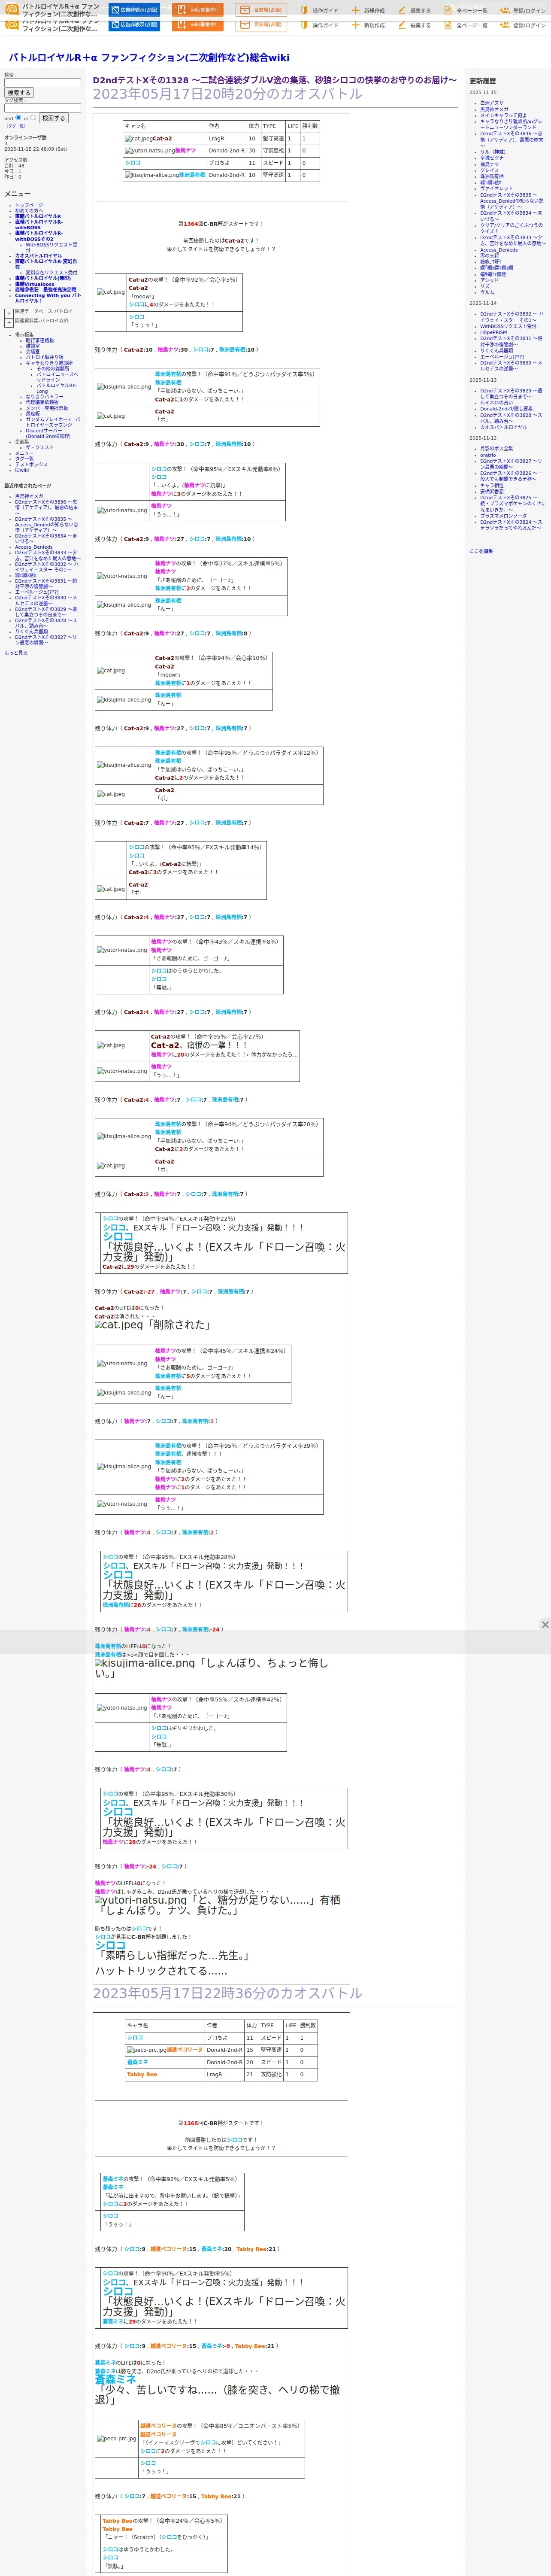The image size is (551, 2576).
Task: Open the wiki title link at top
Action: pyautogui.click(x=149, y=58)
